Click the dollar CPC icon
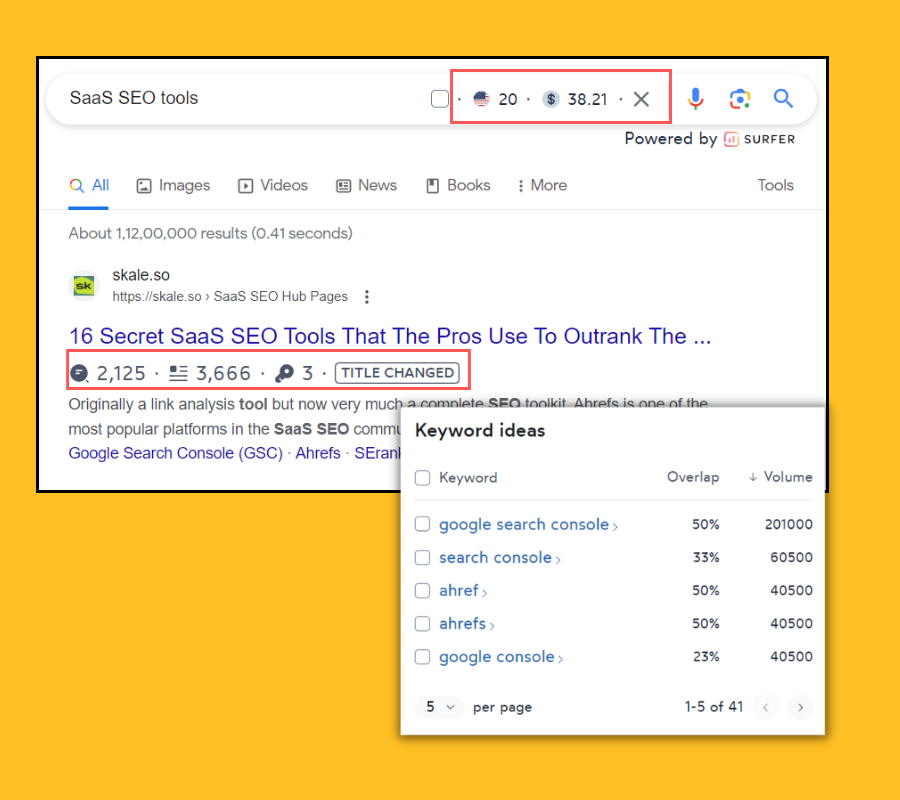The height and width of the screenshot is (800, 900). click(x=550, y=99)
